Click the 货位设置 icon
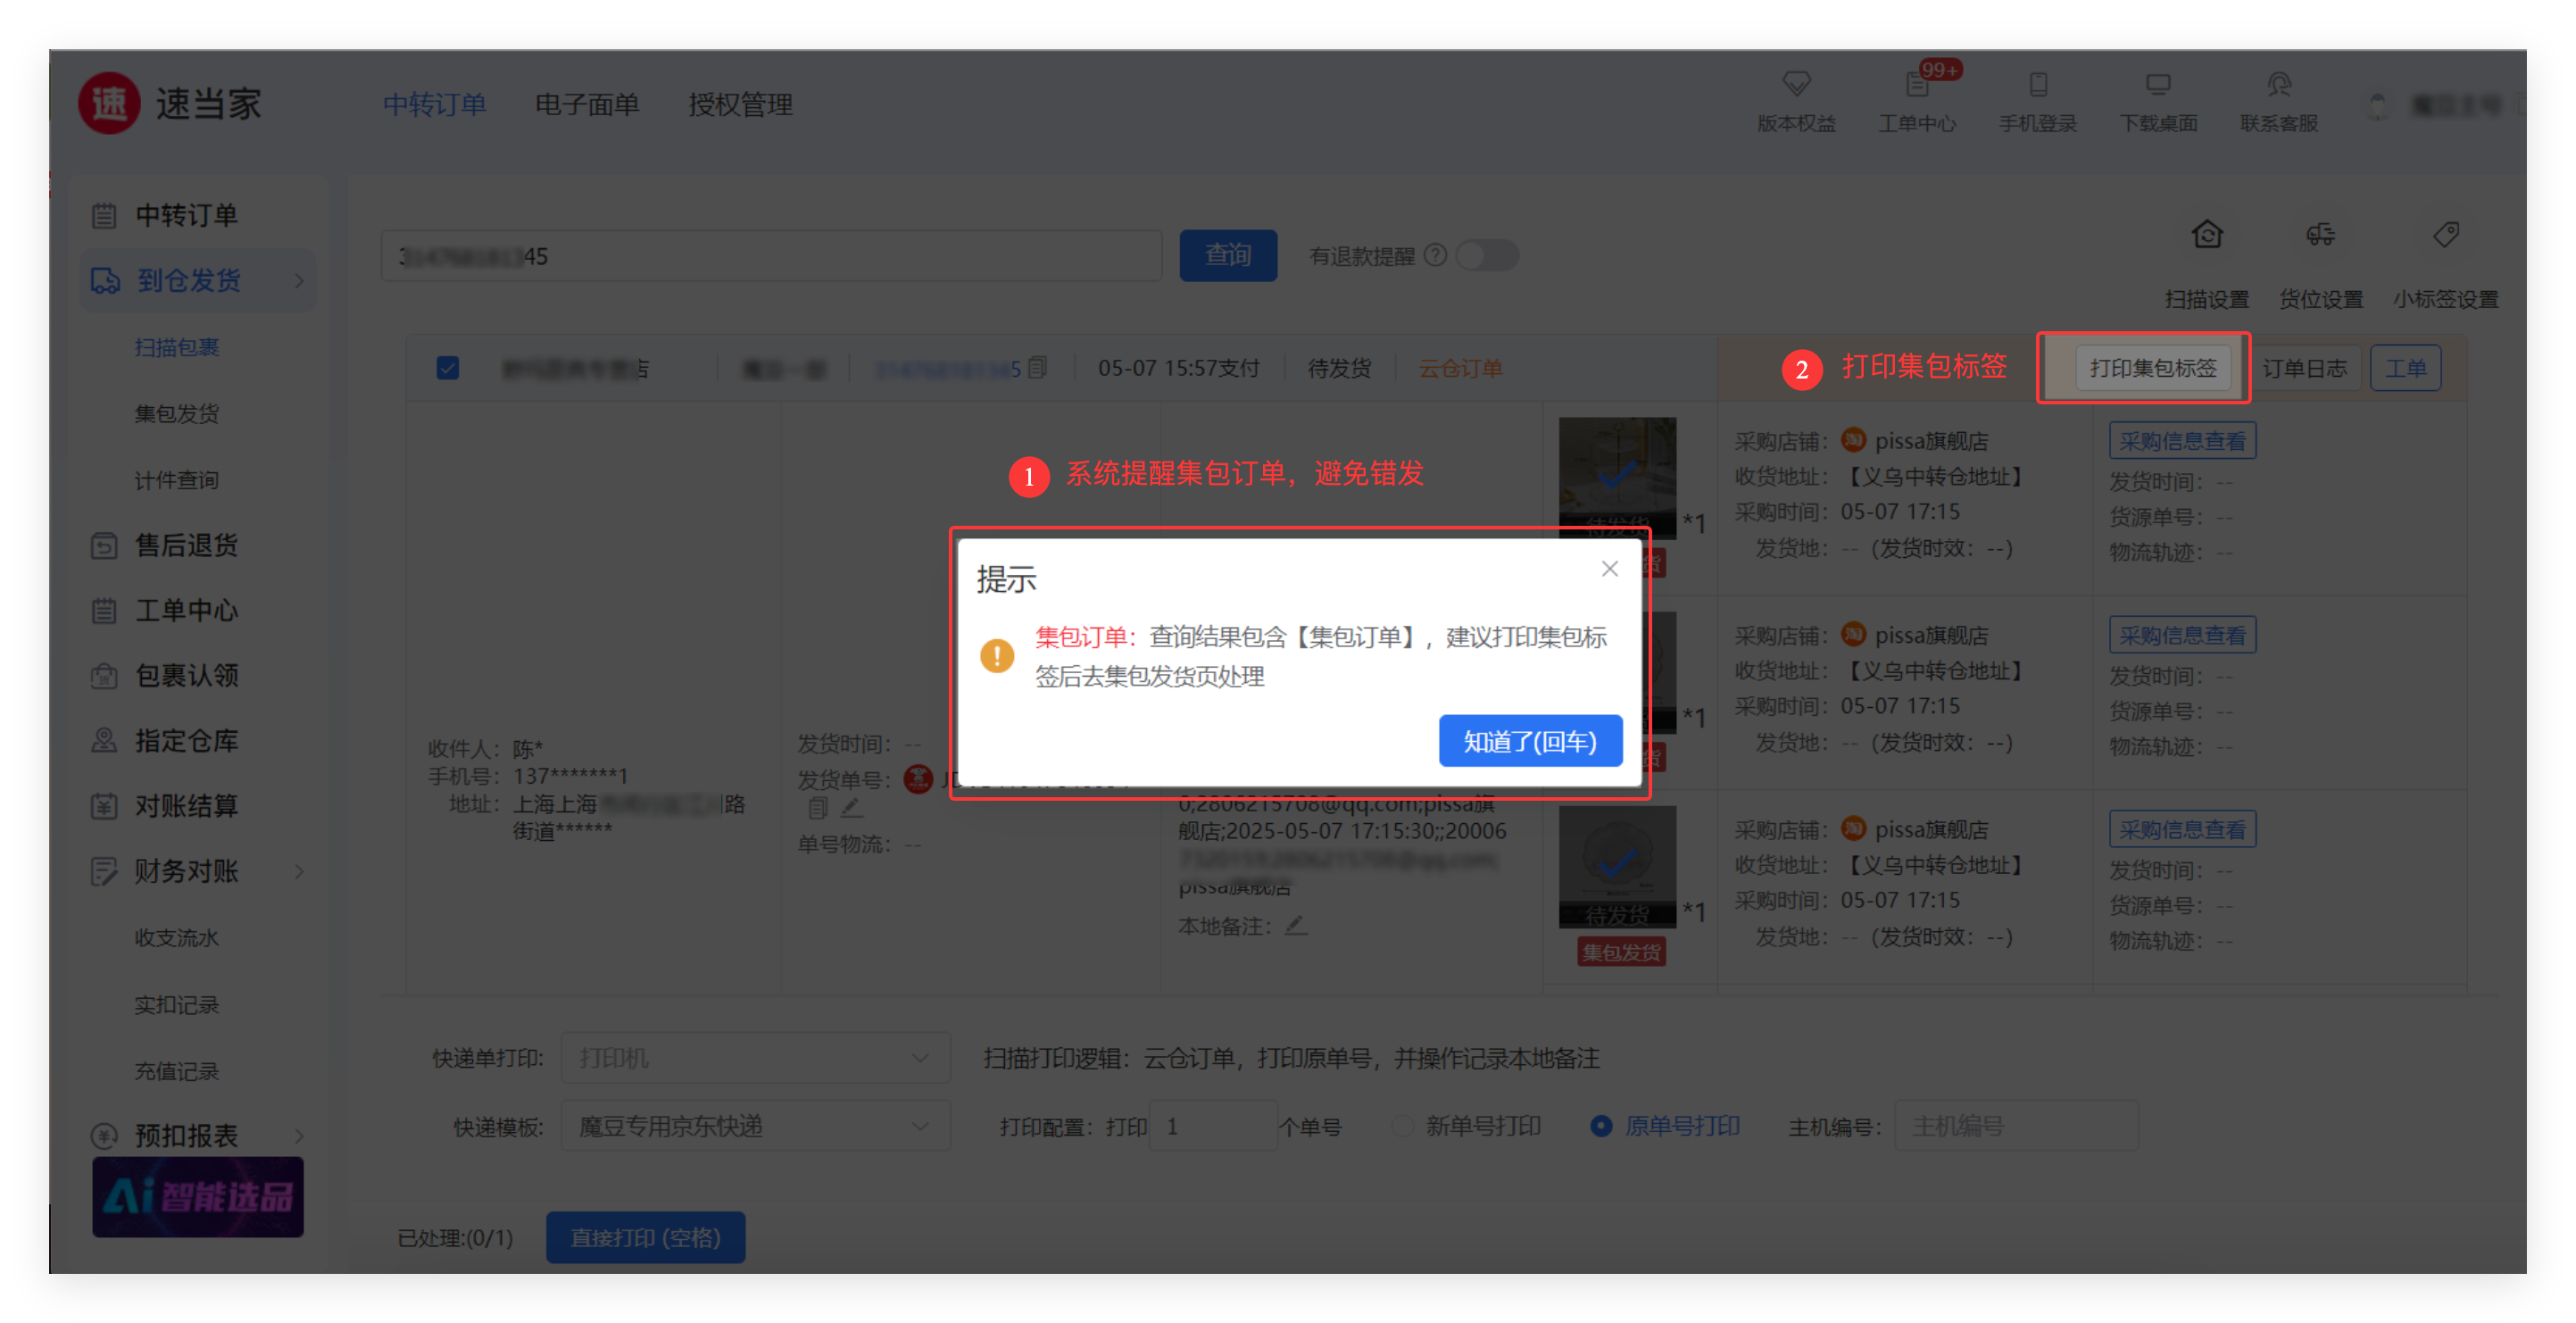2576x1323 pixels. click(x=2320, y=235)
